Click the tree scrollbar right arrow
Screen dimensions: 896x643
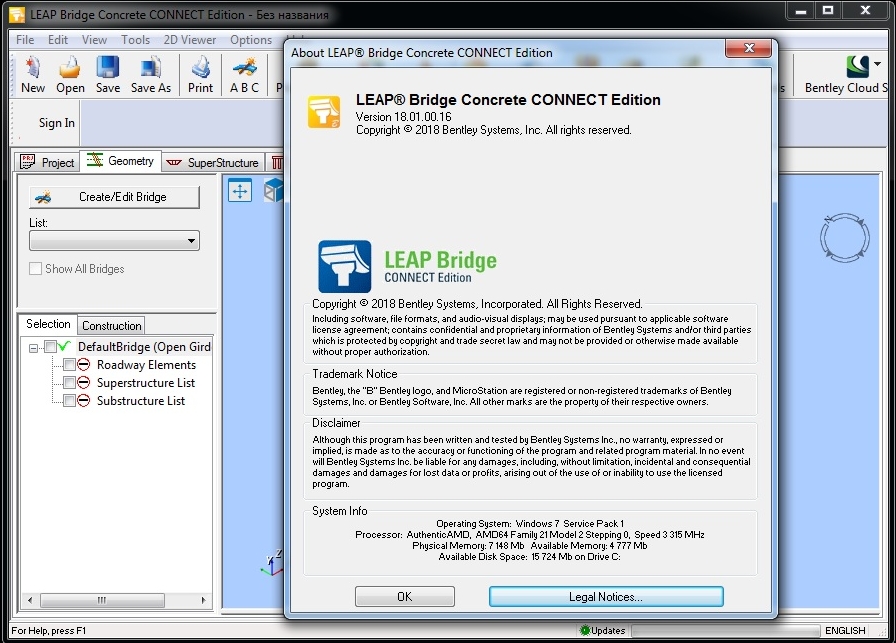(x=203, y=600)
